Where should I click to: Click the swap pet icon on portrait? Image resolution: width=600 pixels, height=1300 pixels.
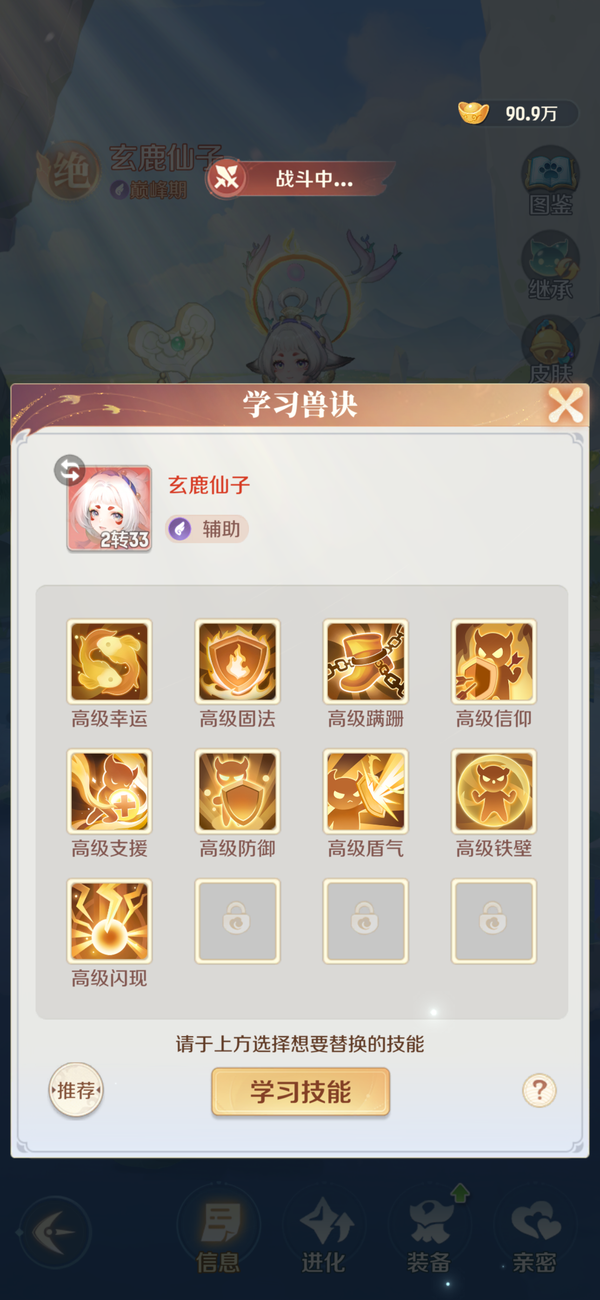(69, 470)
